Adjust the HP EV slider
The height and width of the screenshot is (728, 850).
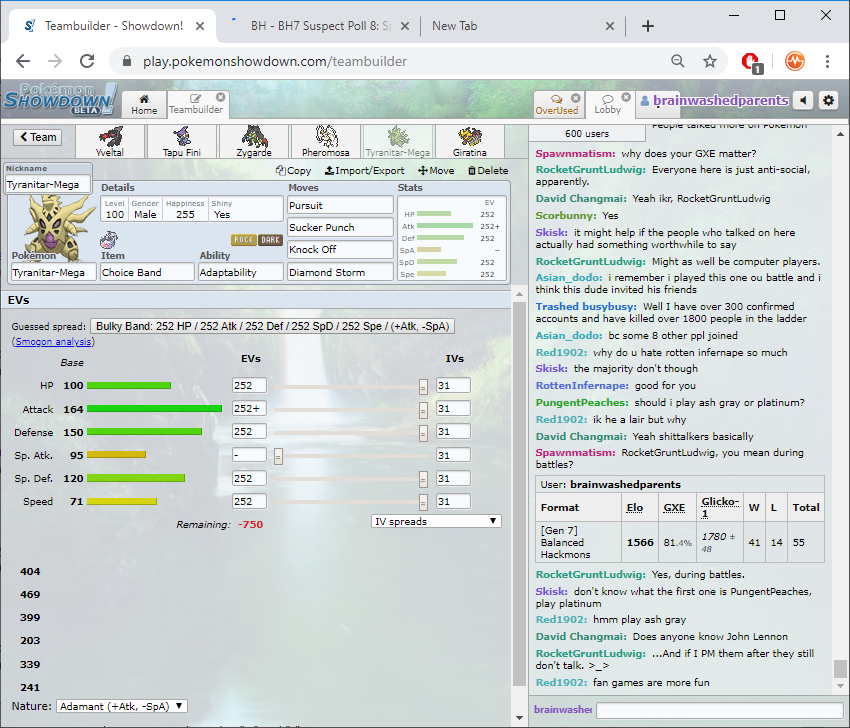coord(423,386)
